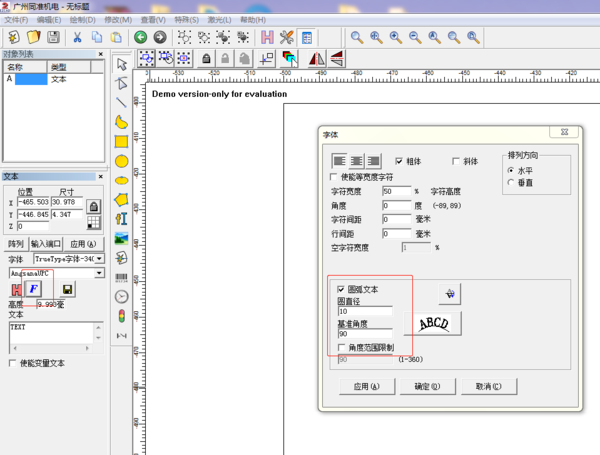Enable the 斜体 italic checkbox
The image size is (600, 455).
coord(456,161)
